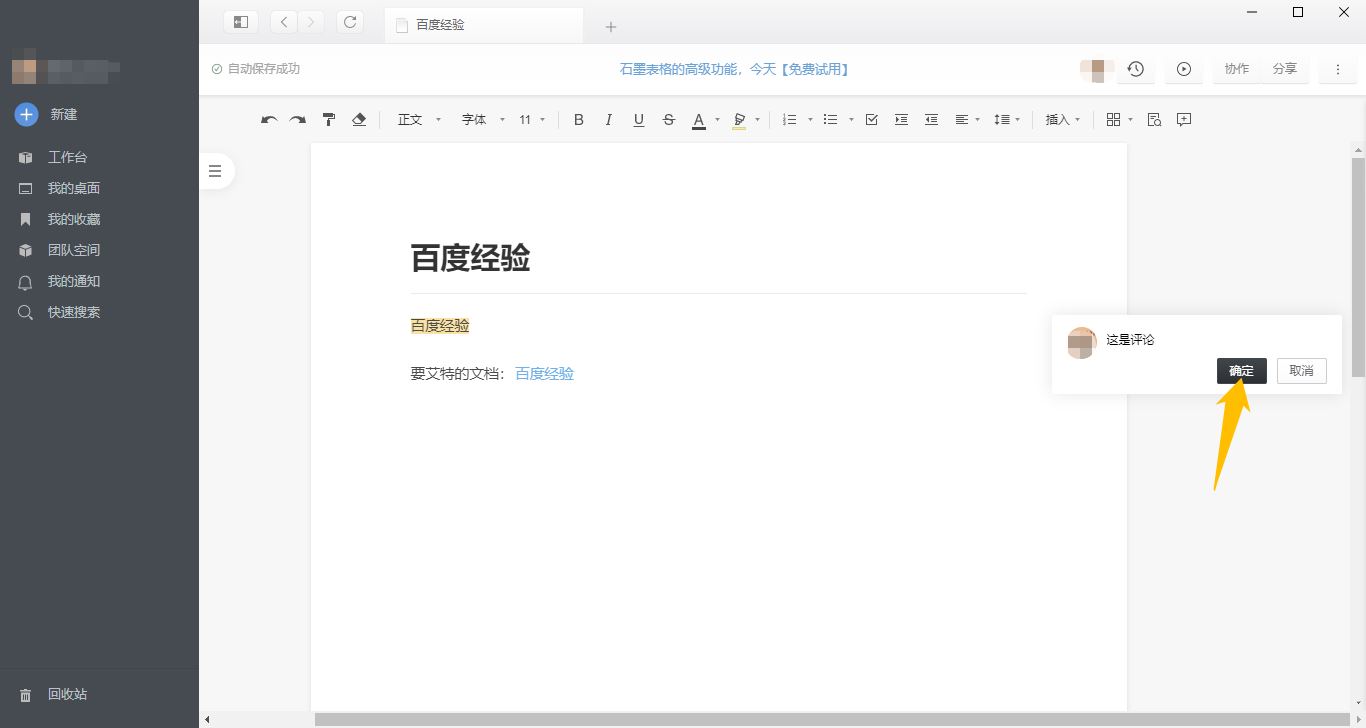
Task: Click the redo arrow icon
Action: [298, 120]
